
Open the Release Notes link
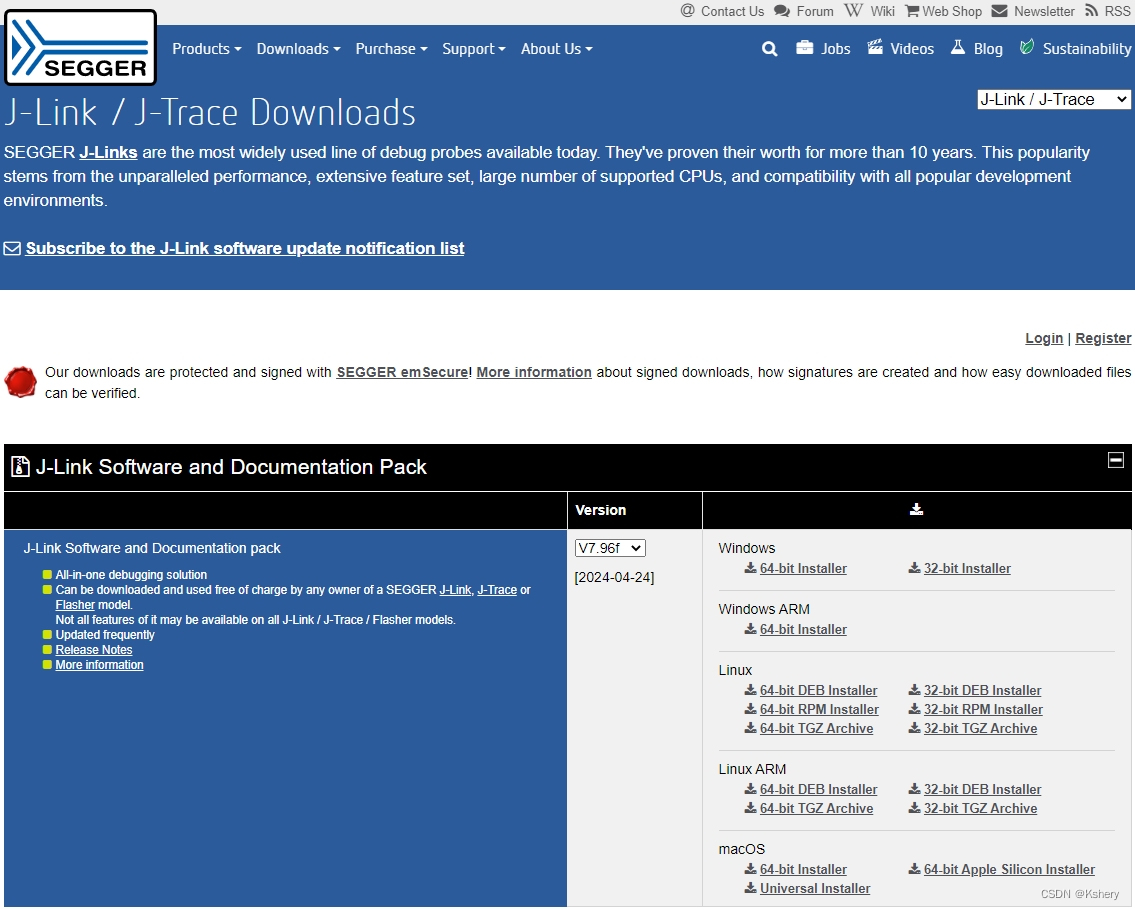point(93,650)
